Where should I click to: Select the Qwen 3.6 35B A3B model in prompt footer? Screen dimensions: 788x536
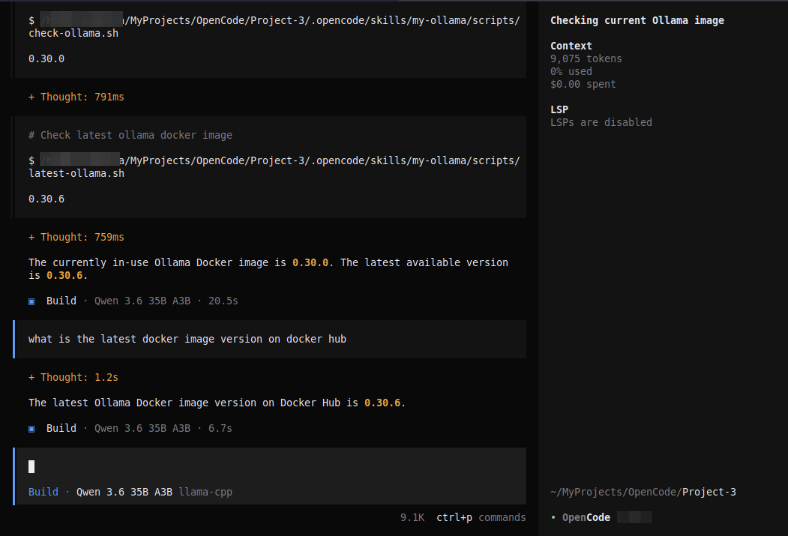(124, 492)
